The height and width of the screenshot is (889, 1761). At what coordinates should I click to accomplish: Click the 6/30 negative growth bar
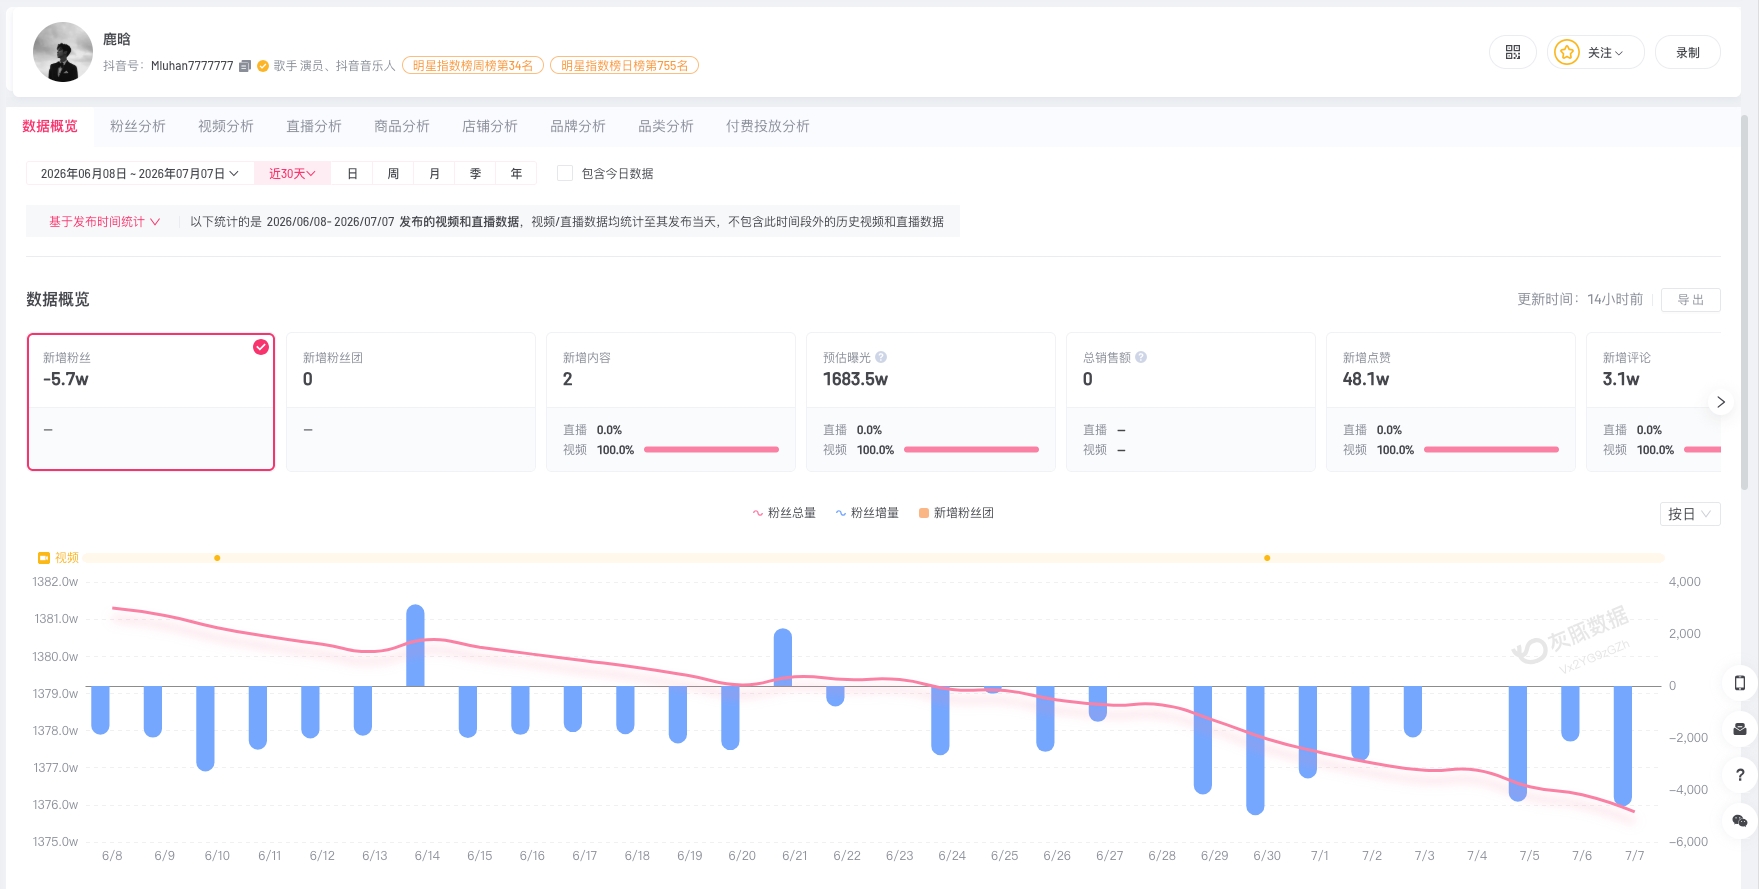coord(1255,750)
